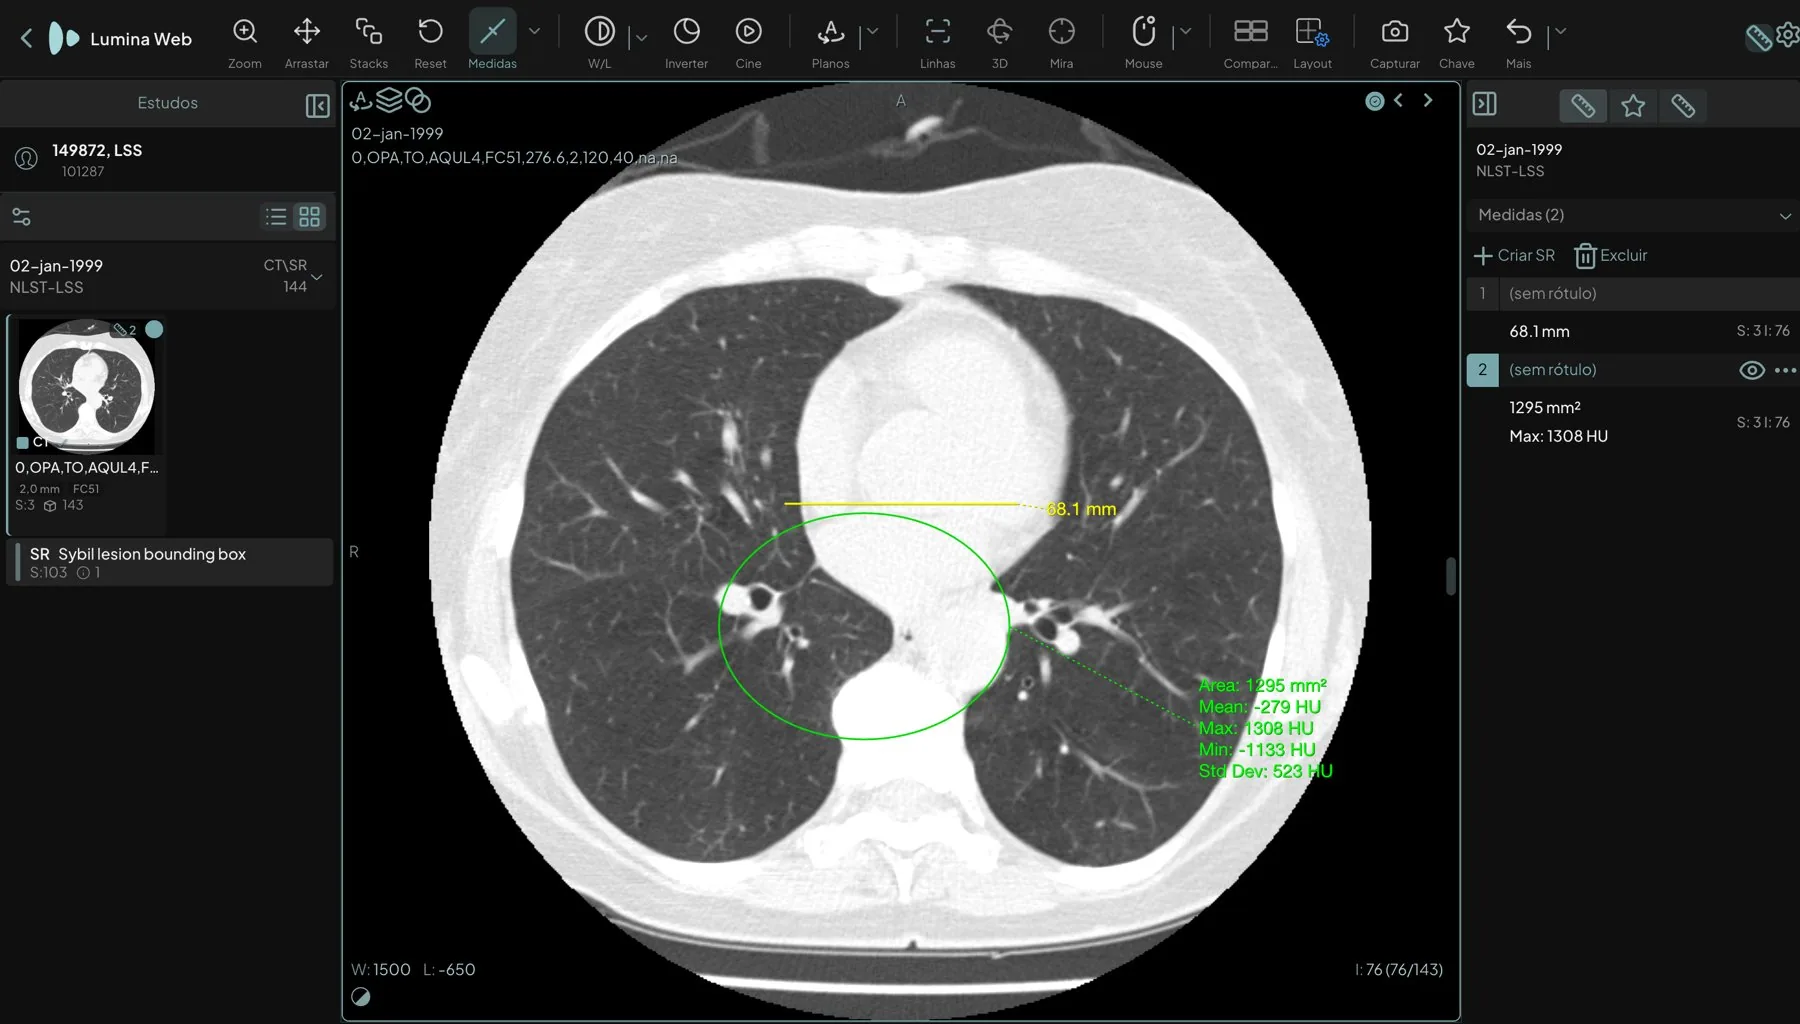Select the Arrastar pan tool
1800x1024 pixels.
306,41
